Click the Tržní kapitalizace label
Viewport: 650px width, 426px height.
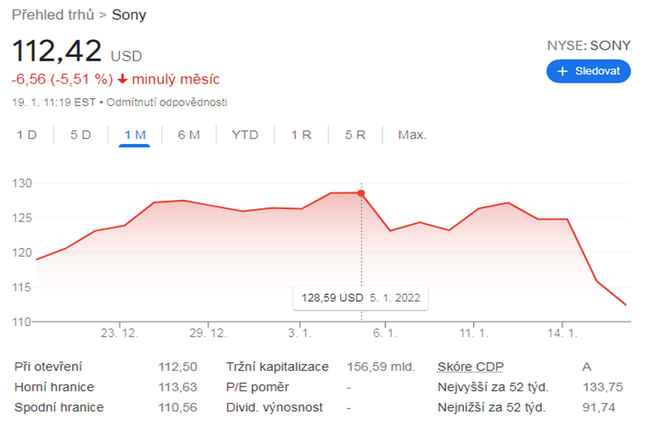coord(277,367)
